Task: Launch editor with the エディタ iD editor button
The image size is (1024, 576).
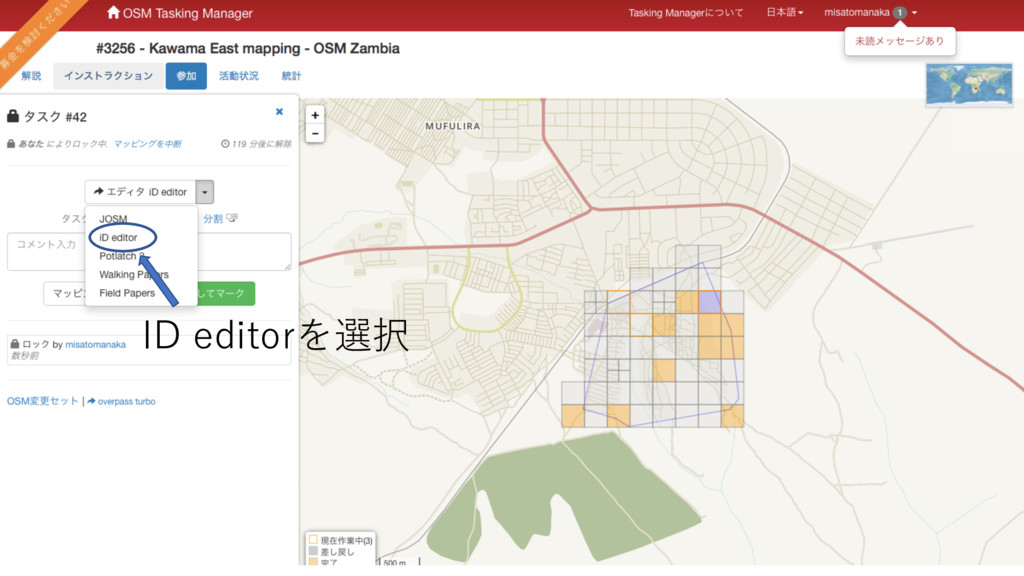Action: [x=140, y=192]
